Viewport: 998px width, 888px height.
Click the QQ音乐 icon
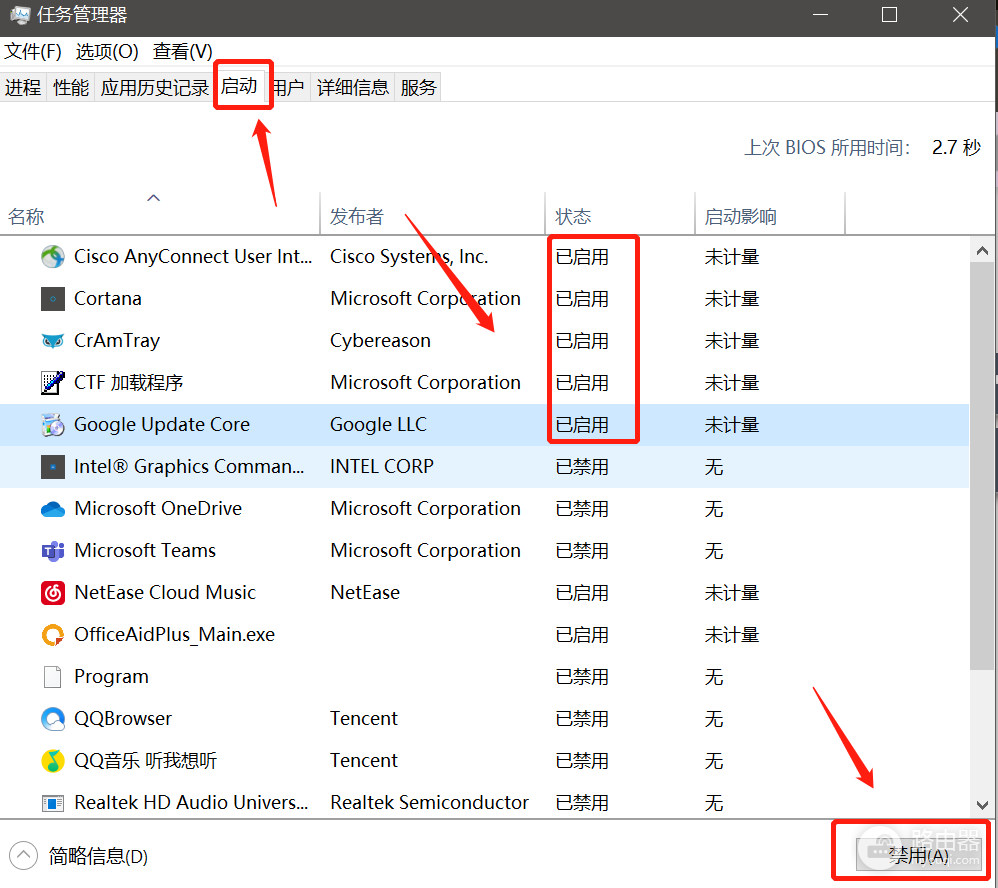click(x=53, y=761)
